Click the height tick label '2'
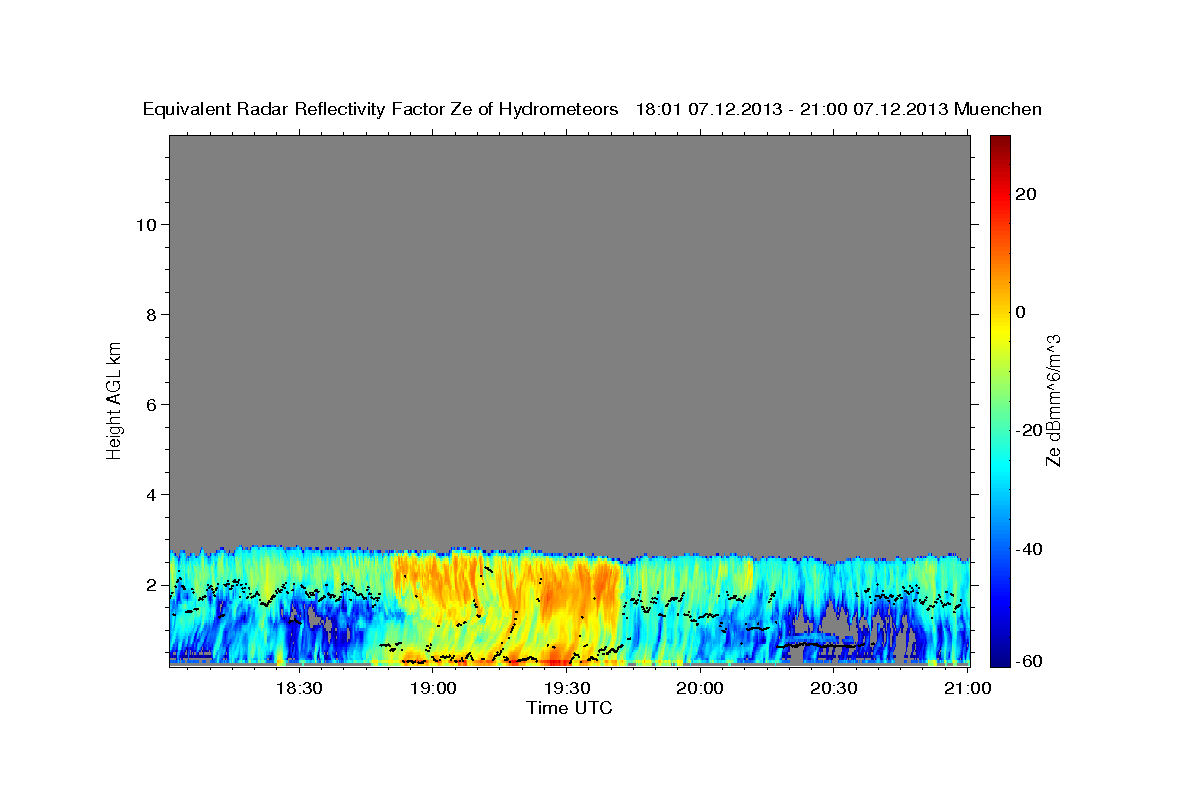The image size is (1200, 800). coord(150,585)
